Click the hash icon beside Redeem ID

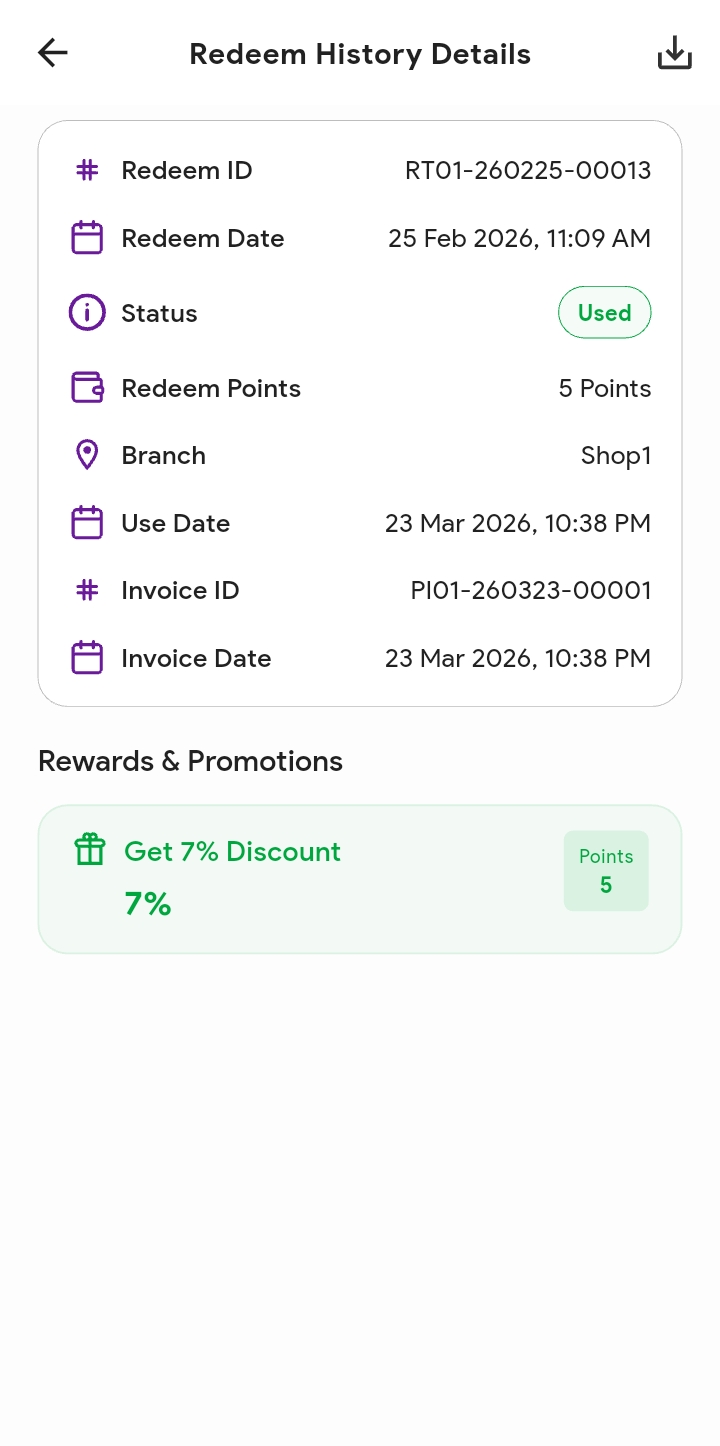[88, 170]
